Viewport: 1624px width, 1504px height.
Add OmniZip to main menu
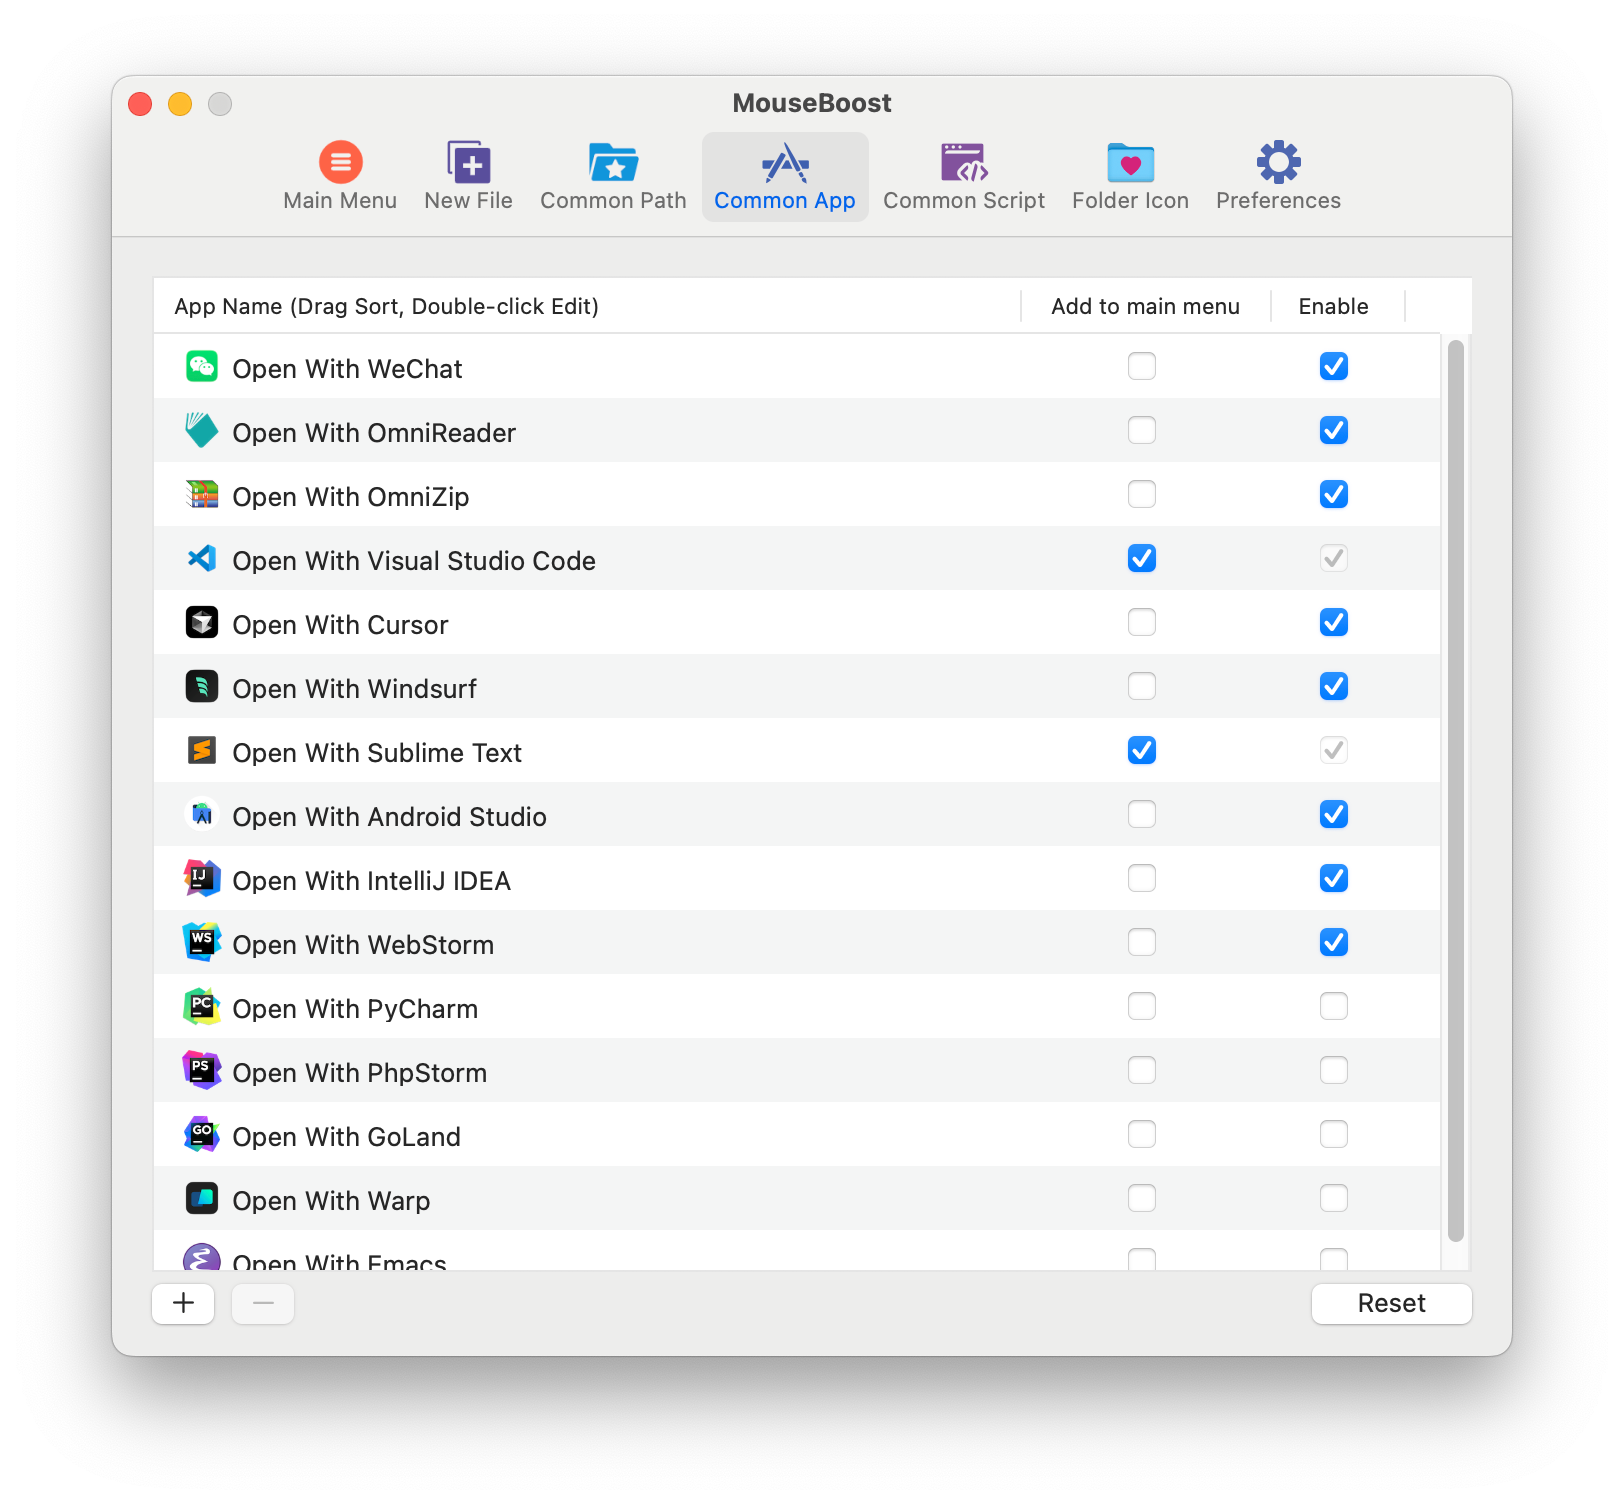click(1142, 495)
